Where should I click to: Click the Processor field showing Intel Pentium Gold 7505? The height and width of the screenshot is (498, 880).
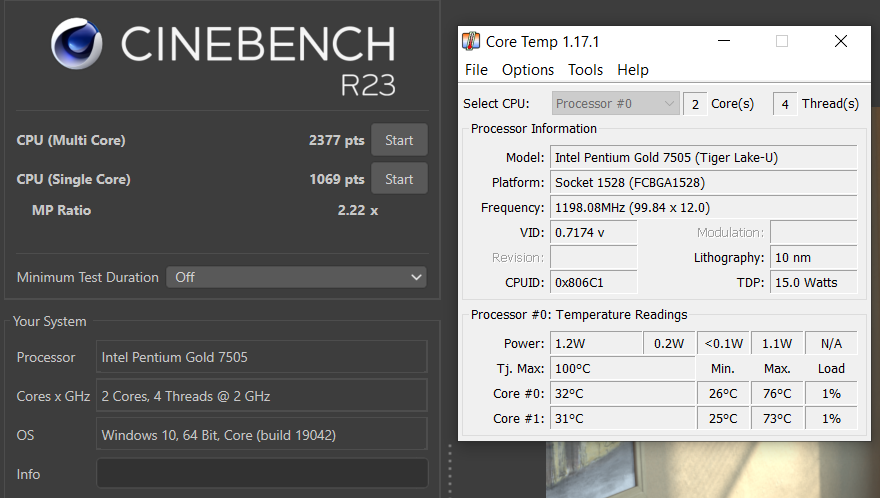coord(262,357)
